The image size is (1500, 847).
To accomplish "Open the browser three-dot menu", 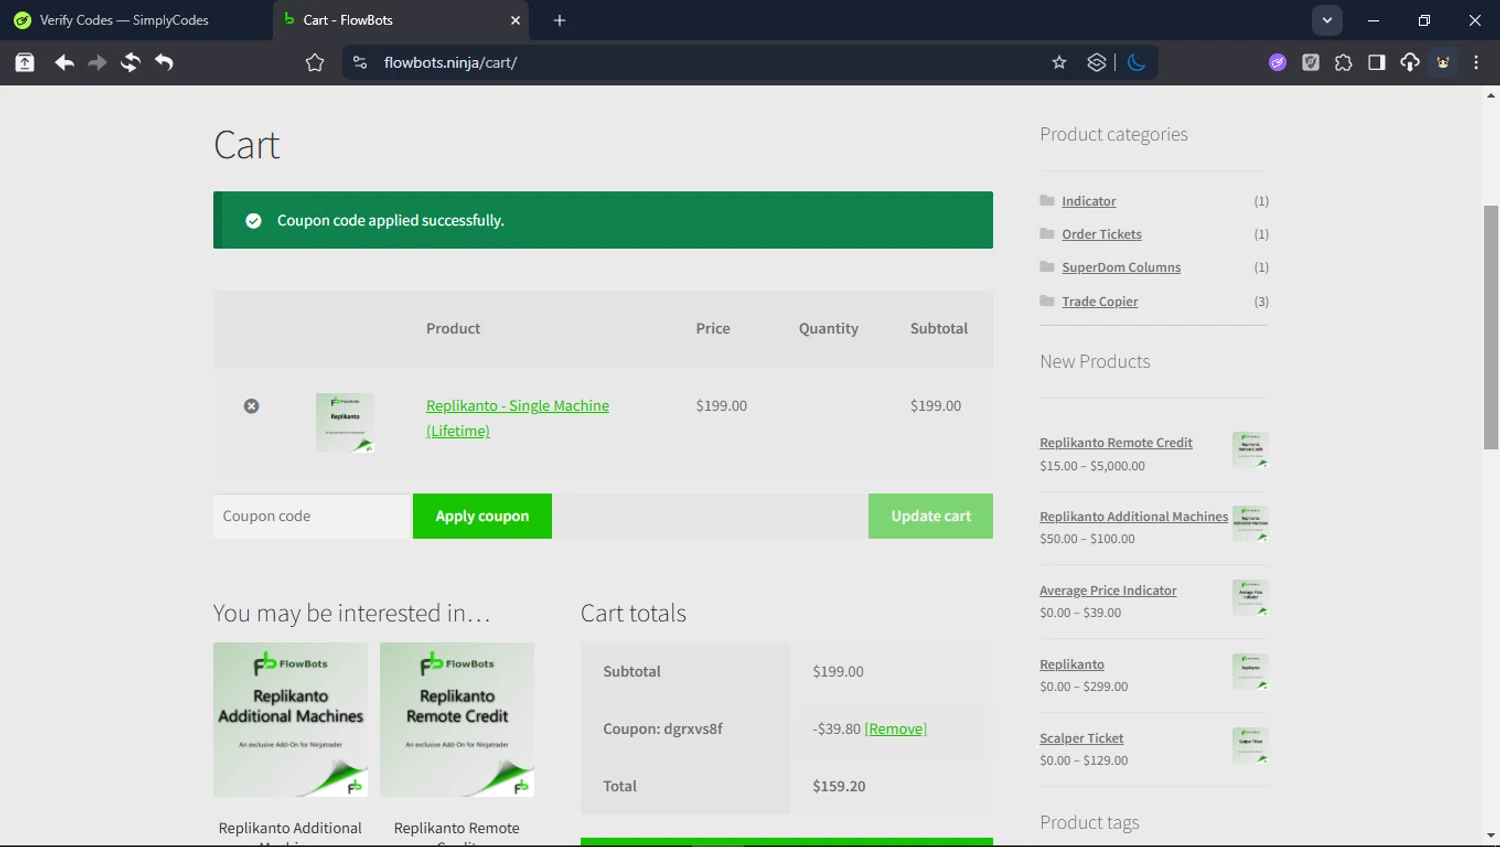I will (1476, 62).
